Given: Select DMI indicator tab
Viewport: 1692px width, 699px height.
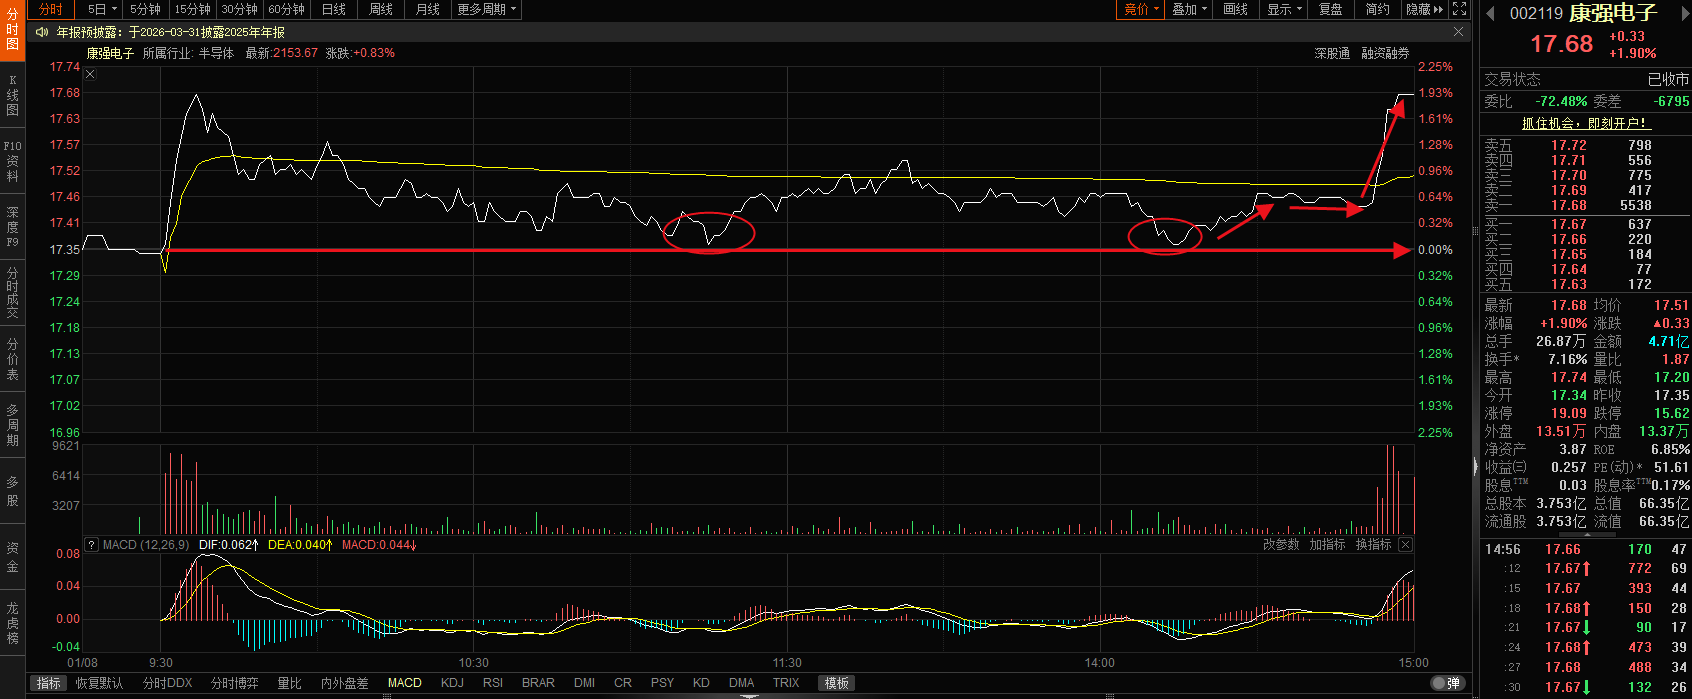Looking at the screenshot, I should (x=585, y=683).
